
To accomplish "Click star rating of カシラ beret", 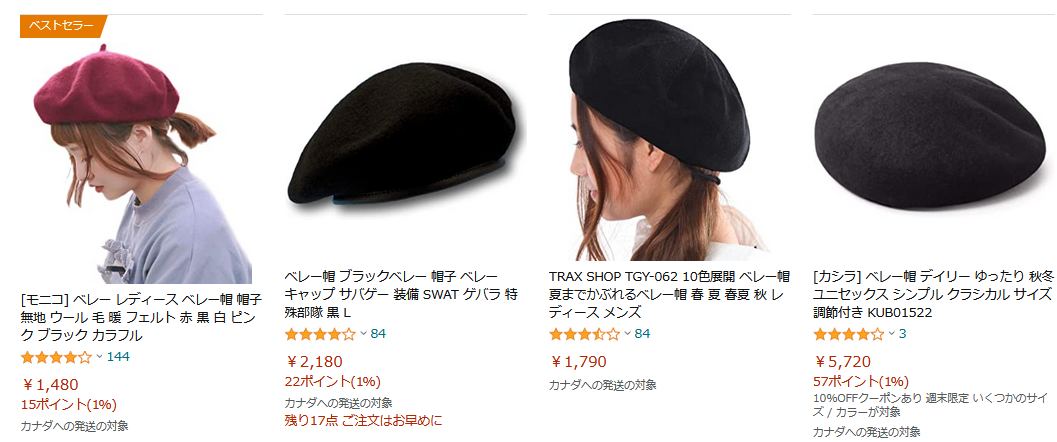I will pos(849,334).
